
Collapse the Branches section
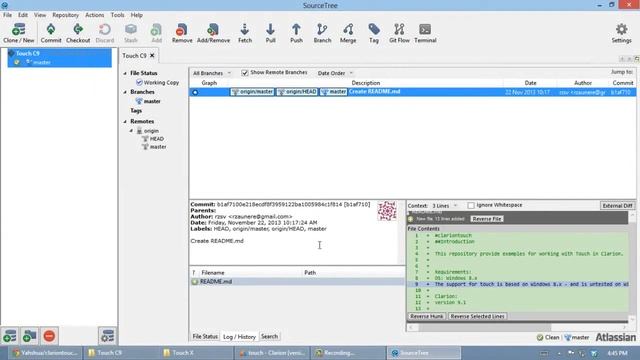pos(125,92)
